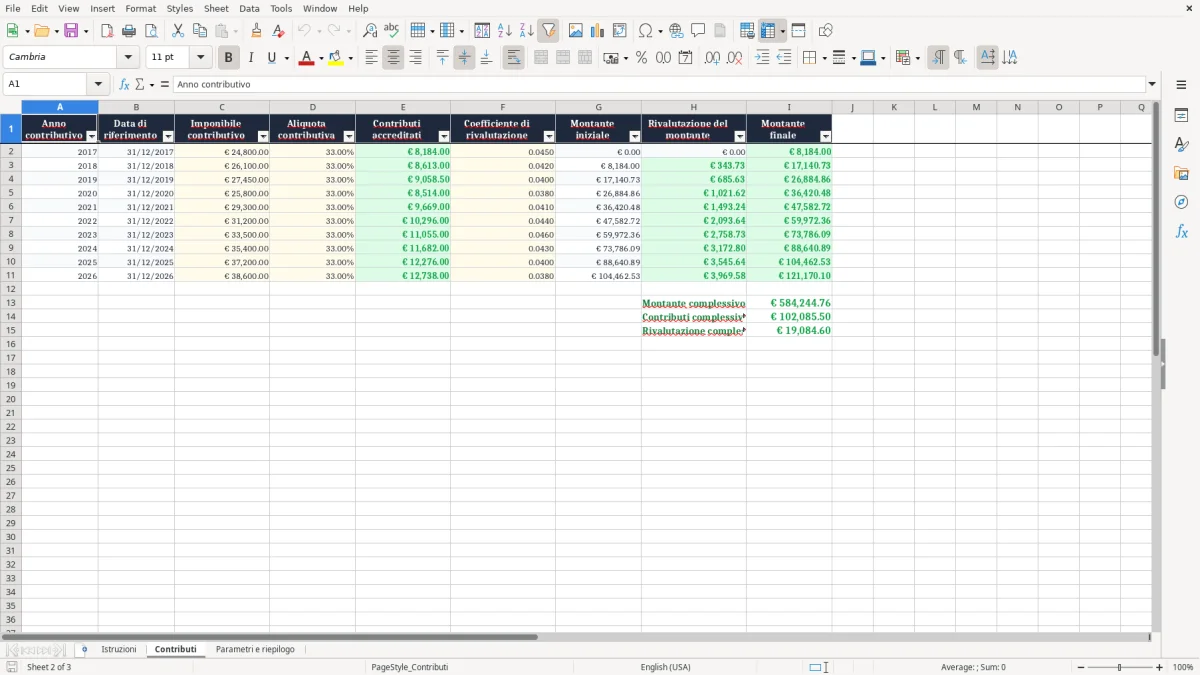This screenshot has height=675, width=1200.
Task: Clear direct formatting with the eraser icon
Action: (278, 31)
